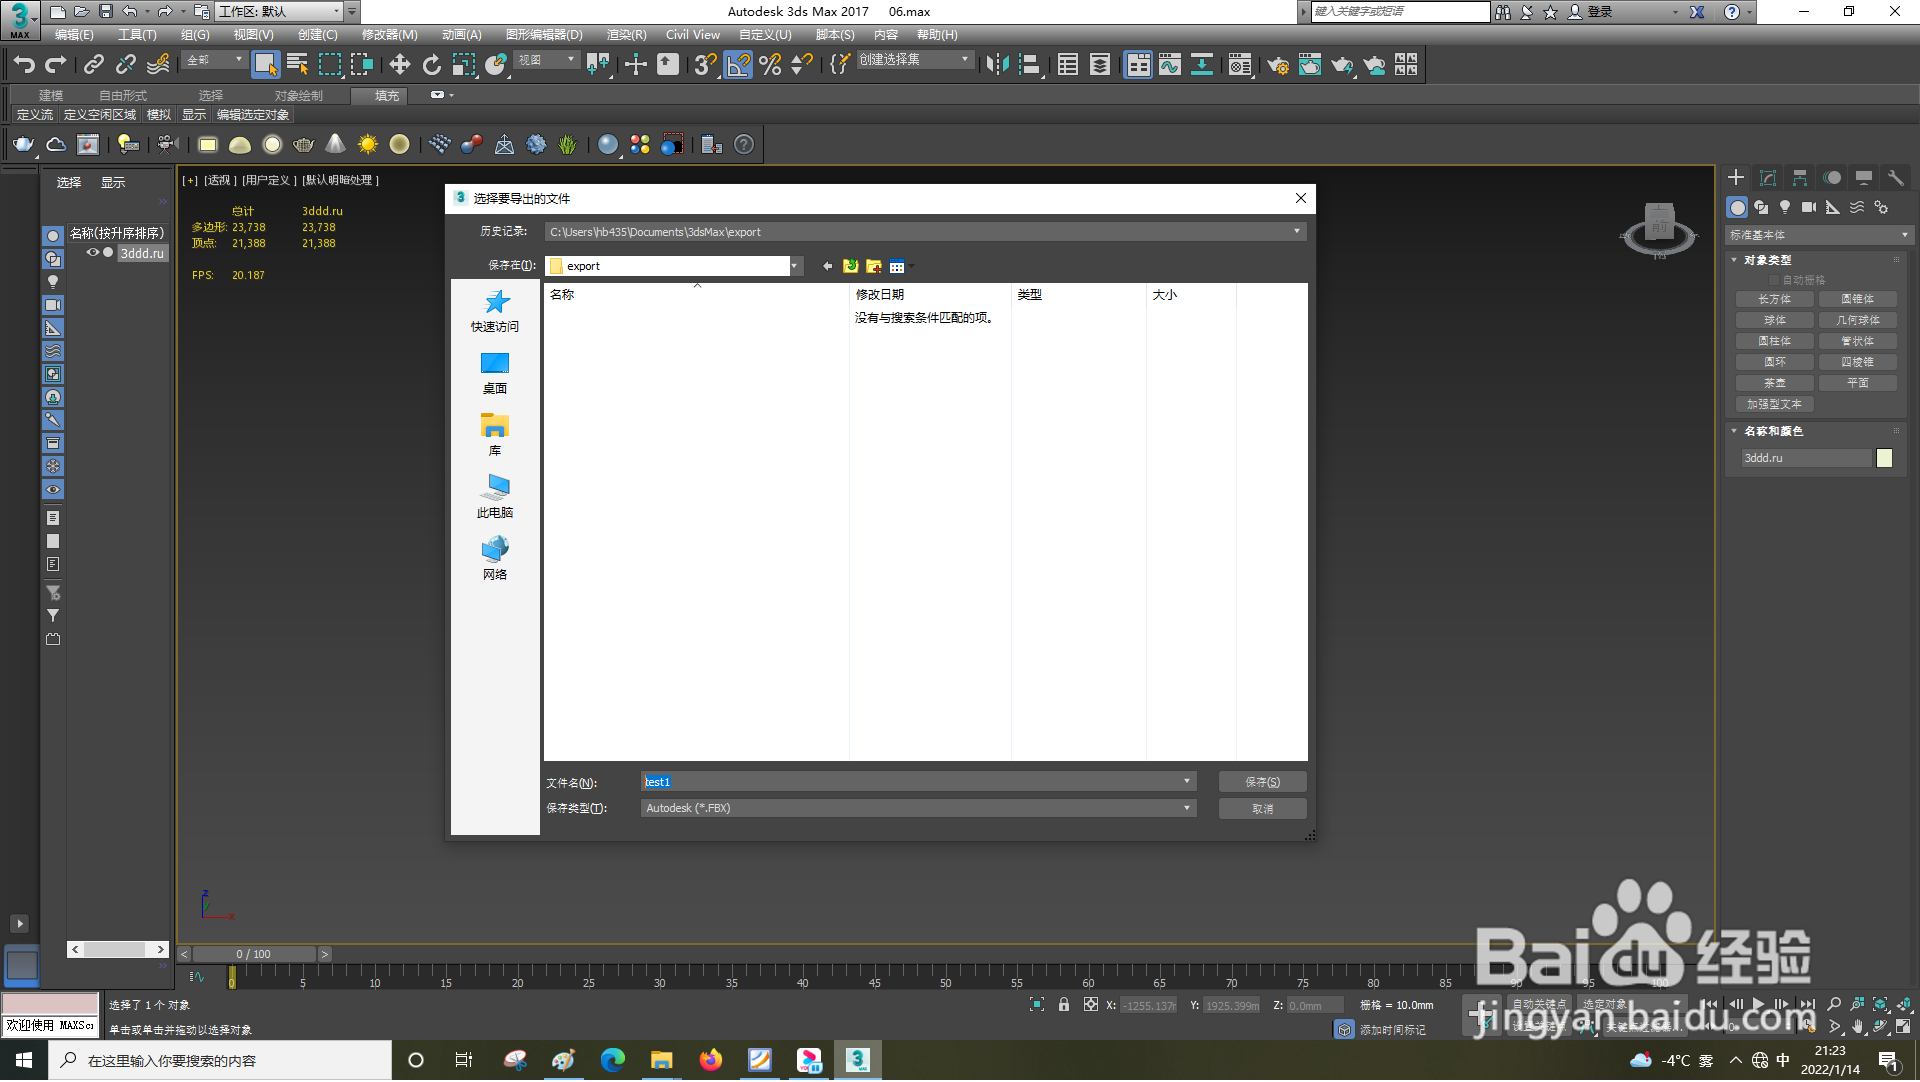Image resolution: width=1920 pixels, height=1082 pixels.
Task: Open the Rendering menu
Action: [x=626, y=35]
